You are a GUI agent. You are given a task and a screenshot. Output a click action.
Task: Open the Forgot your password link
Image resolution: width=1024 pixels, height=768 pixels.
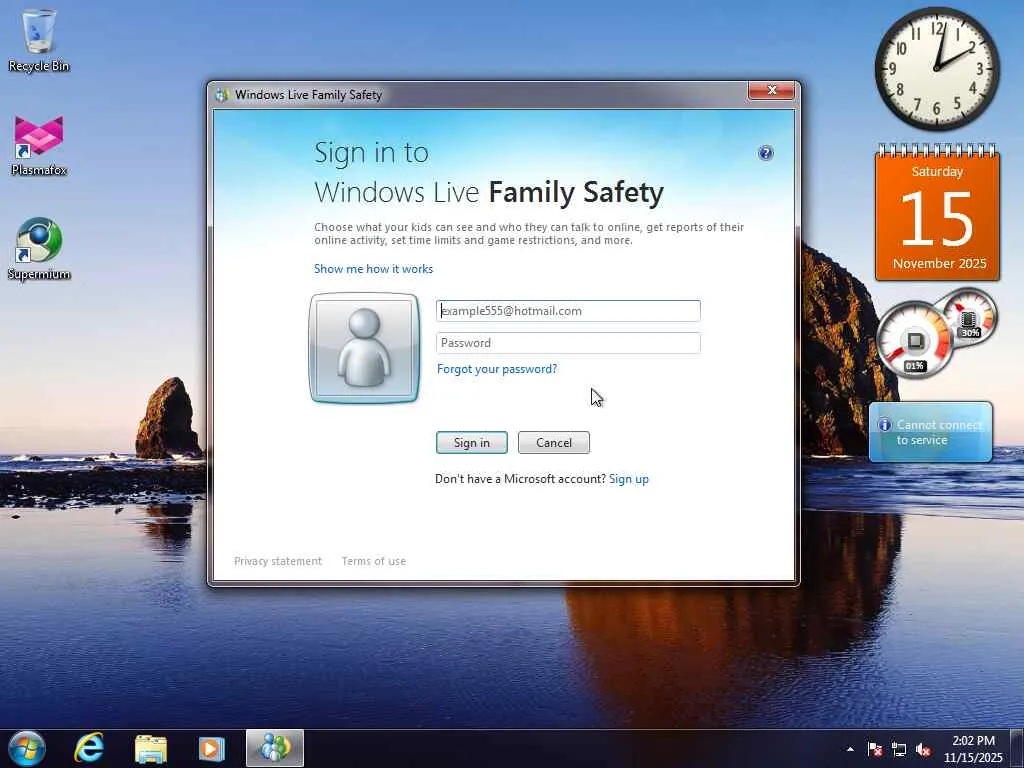click(497, 369)
